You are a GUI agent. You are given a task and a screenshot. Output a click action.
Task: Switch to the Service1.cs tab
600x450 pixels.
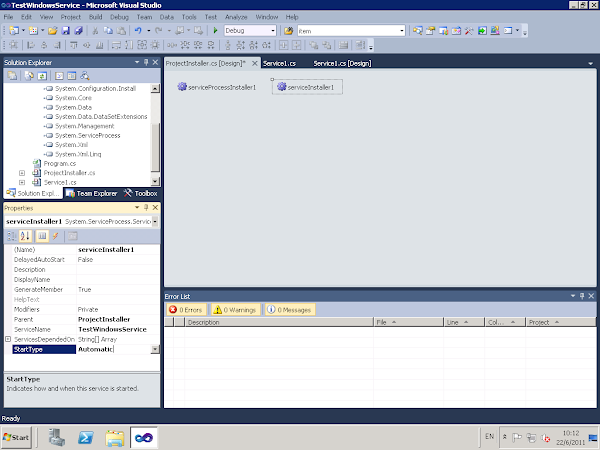point(279,64)
